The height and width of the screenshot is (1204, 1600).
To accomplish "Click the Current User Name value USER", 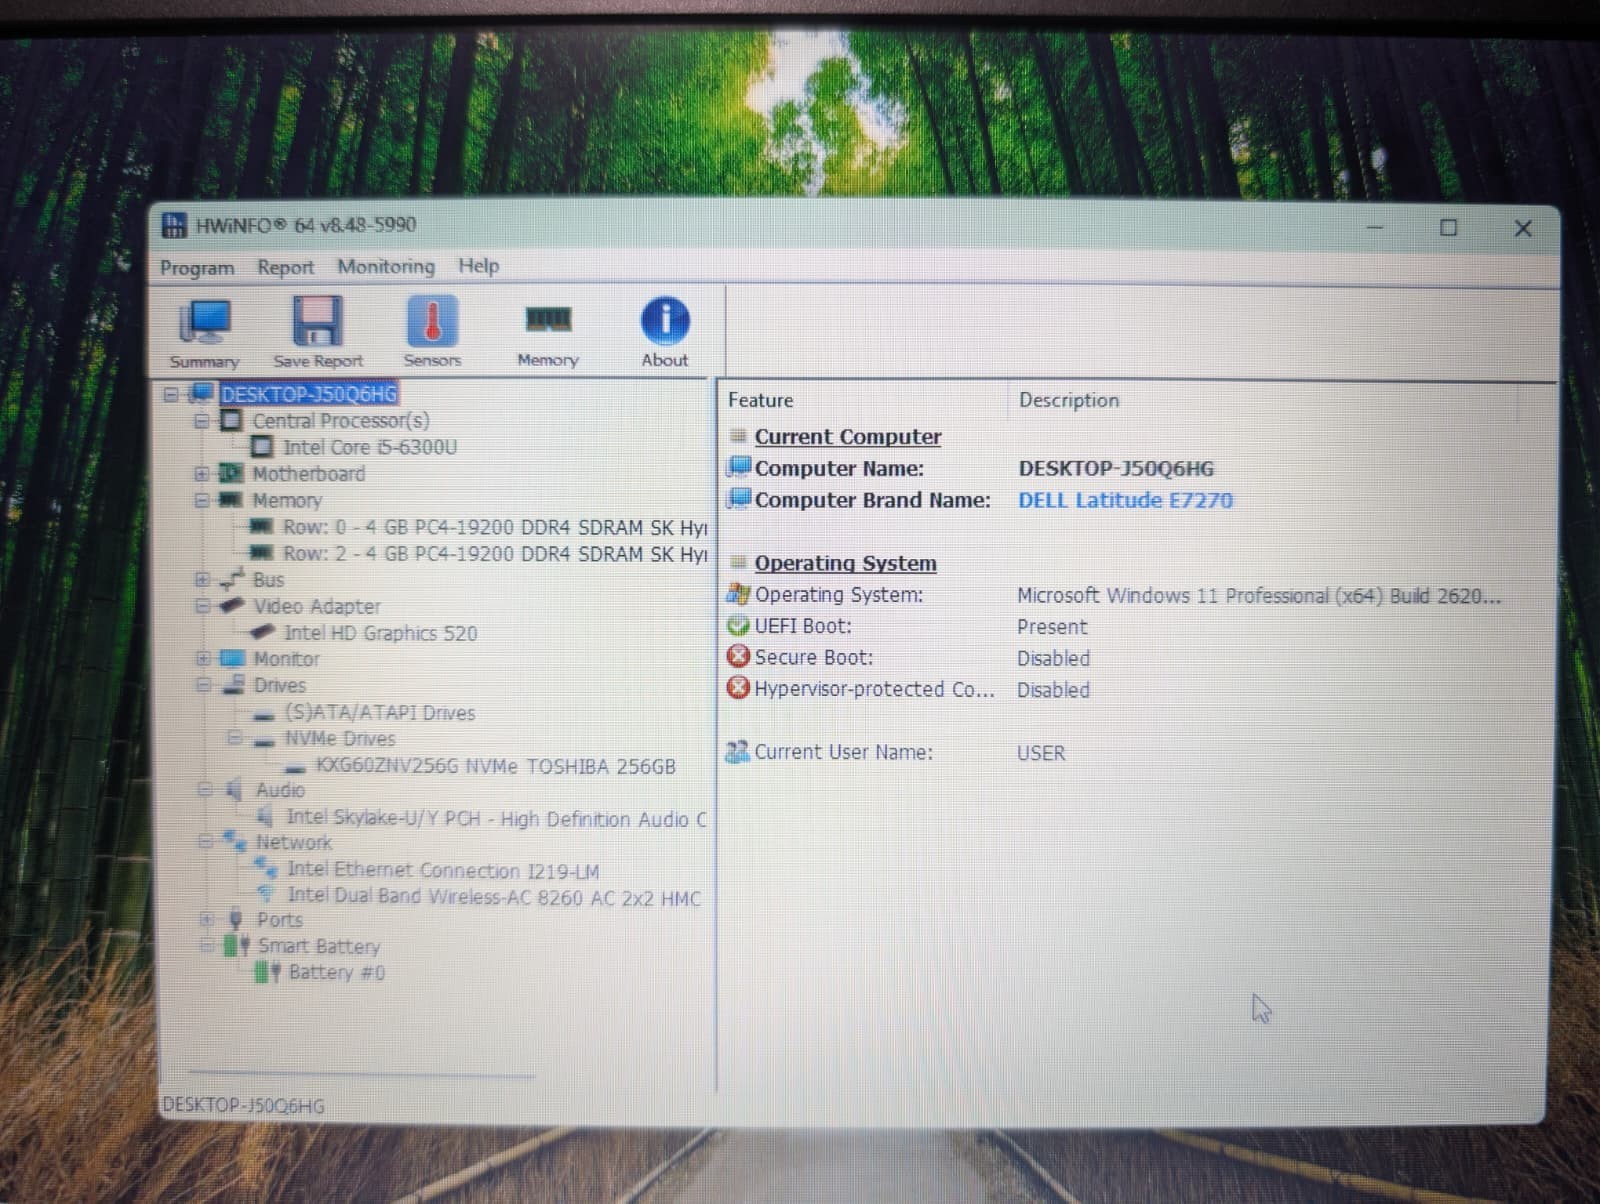I will (1041, 753).
